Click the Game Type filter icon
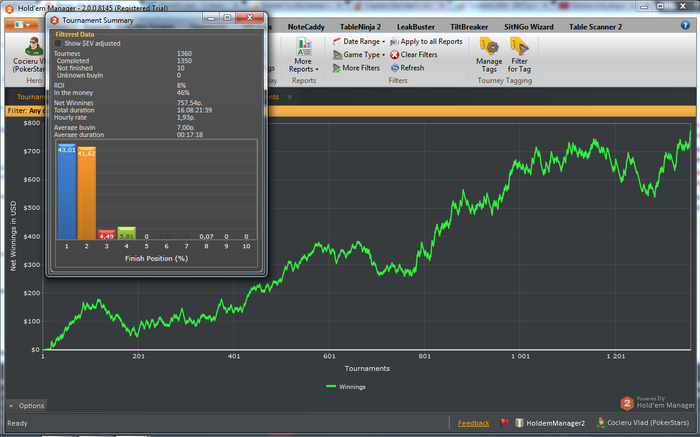The height and width of the screenshot is (437, 700). [337, 55]
